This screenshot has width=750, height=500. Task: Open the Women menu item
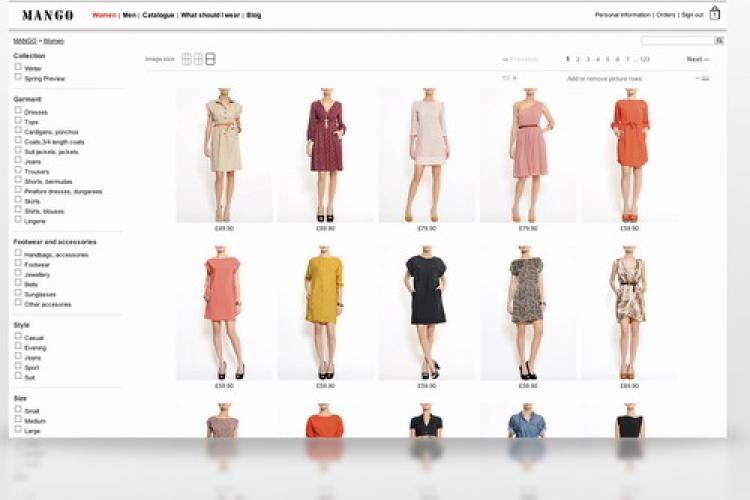pyautogui.click(x=104, y=15)
